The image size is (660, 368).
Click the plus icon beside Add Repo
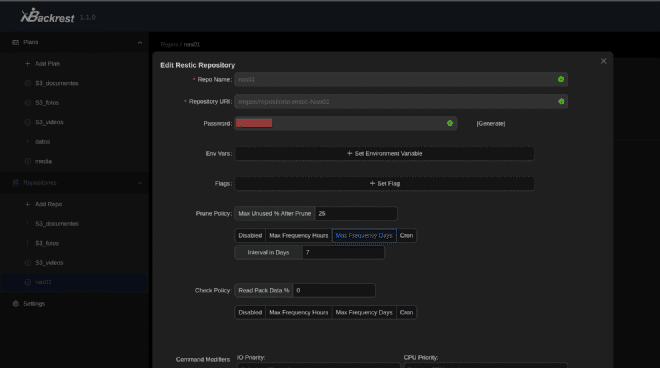27,204
